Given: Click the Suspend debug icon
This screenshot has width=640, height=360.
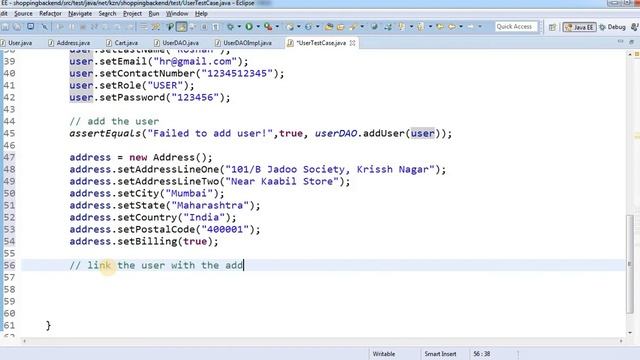Looking at the screenshot, I should pyautogui.click(x=71, y=27).
